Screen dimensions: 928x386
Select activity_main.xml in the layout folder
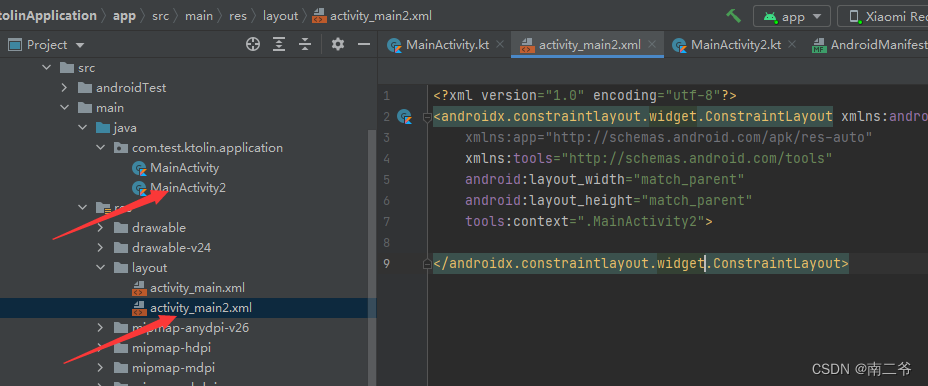(188, 288)
